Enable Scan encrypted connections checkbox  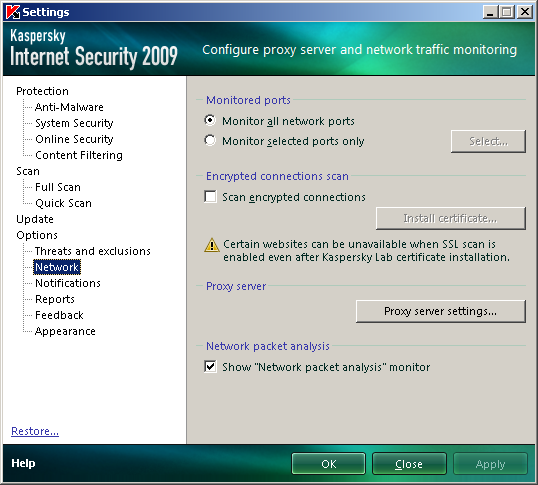tap(210, 197)
